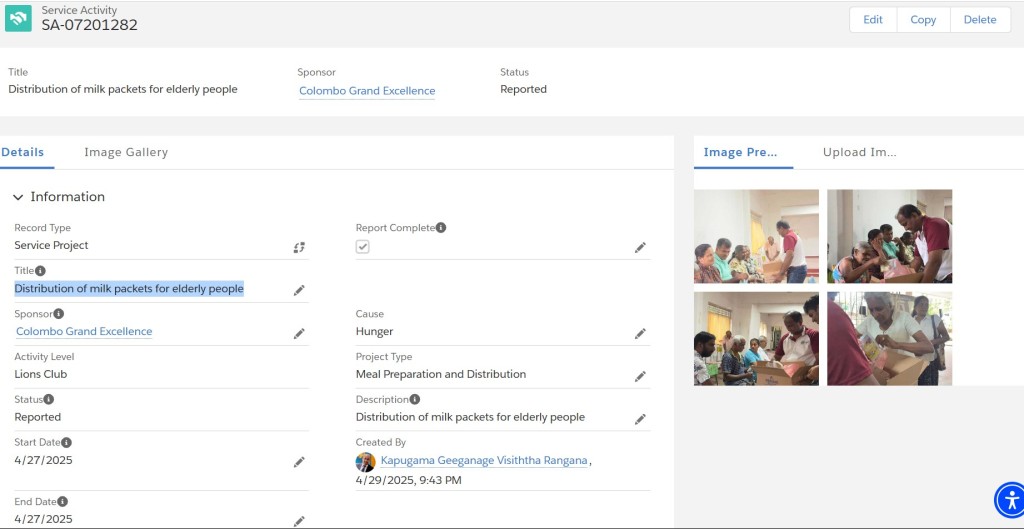Image resolution: width=1024 pixels, height=529 pixels.
Task: Open Colombo Grand Excellence link in Details
Action: pyautogui.click(x=84, y=331)
